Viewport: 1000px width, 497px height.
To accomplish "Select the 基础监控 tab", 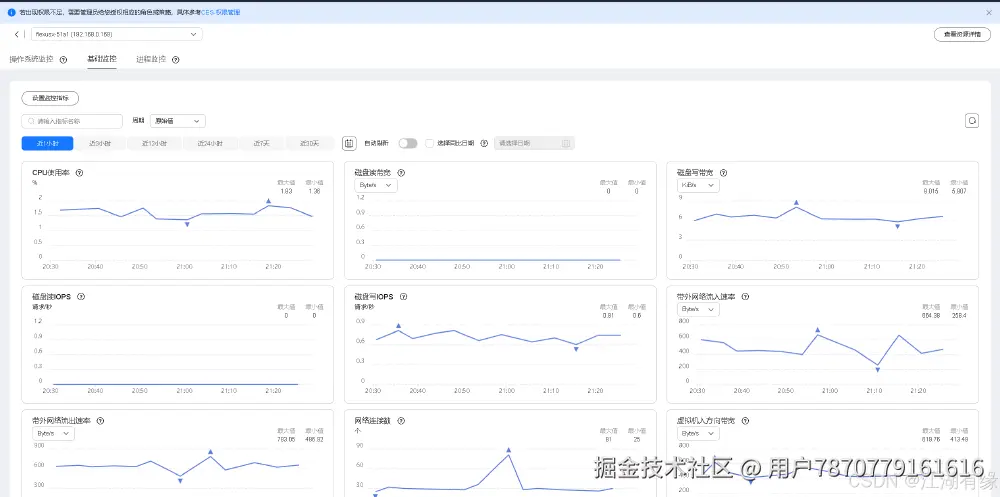I will 102,59.
